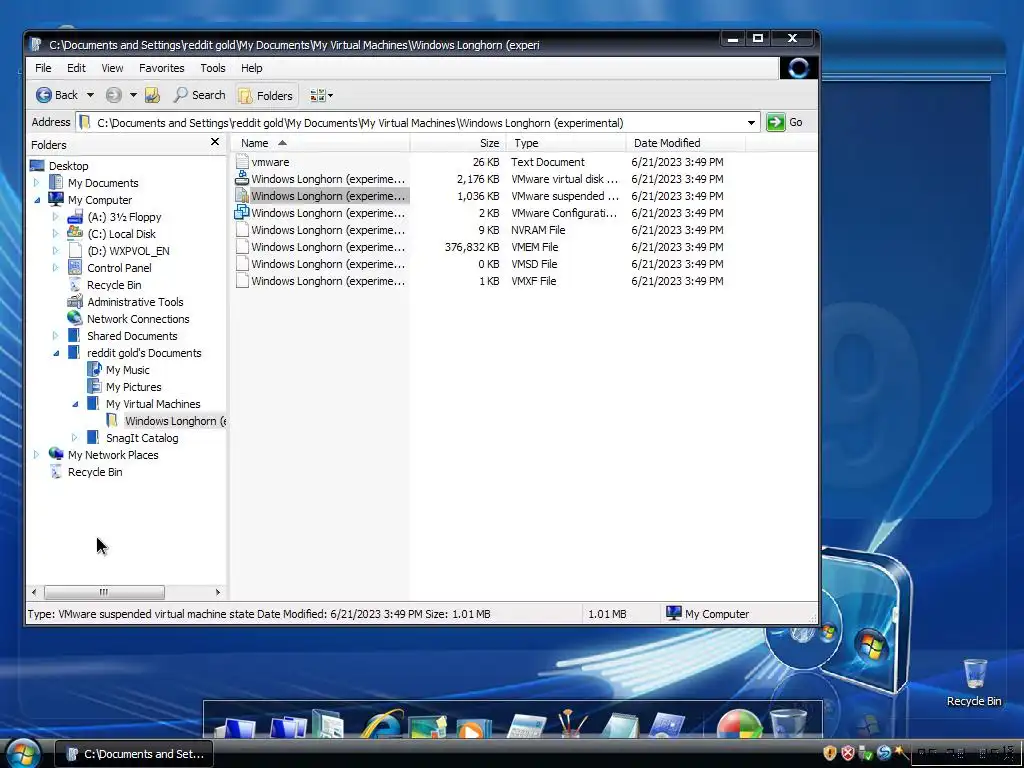Viewport: 1024px width, 768px height.
Task: Click inside the Address path field
Action: [x=418, y=123]
